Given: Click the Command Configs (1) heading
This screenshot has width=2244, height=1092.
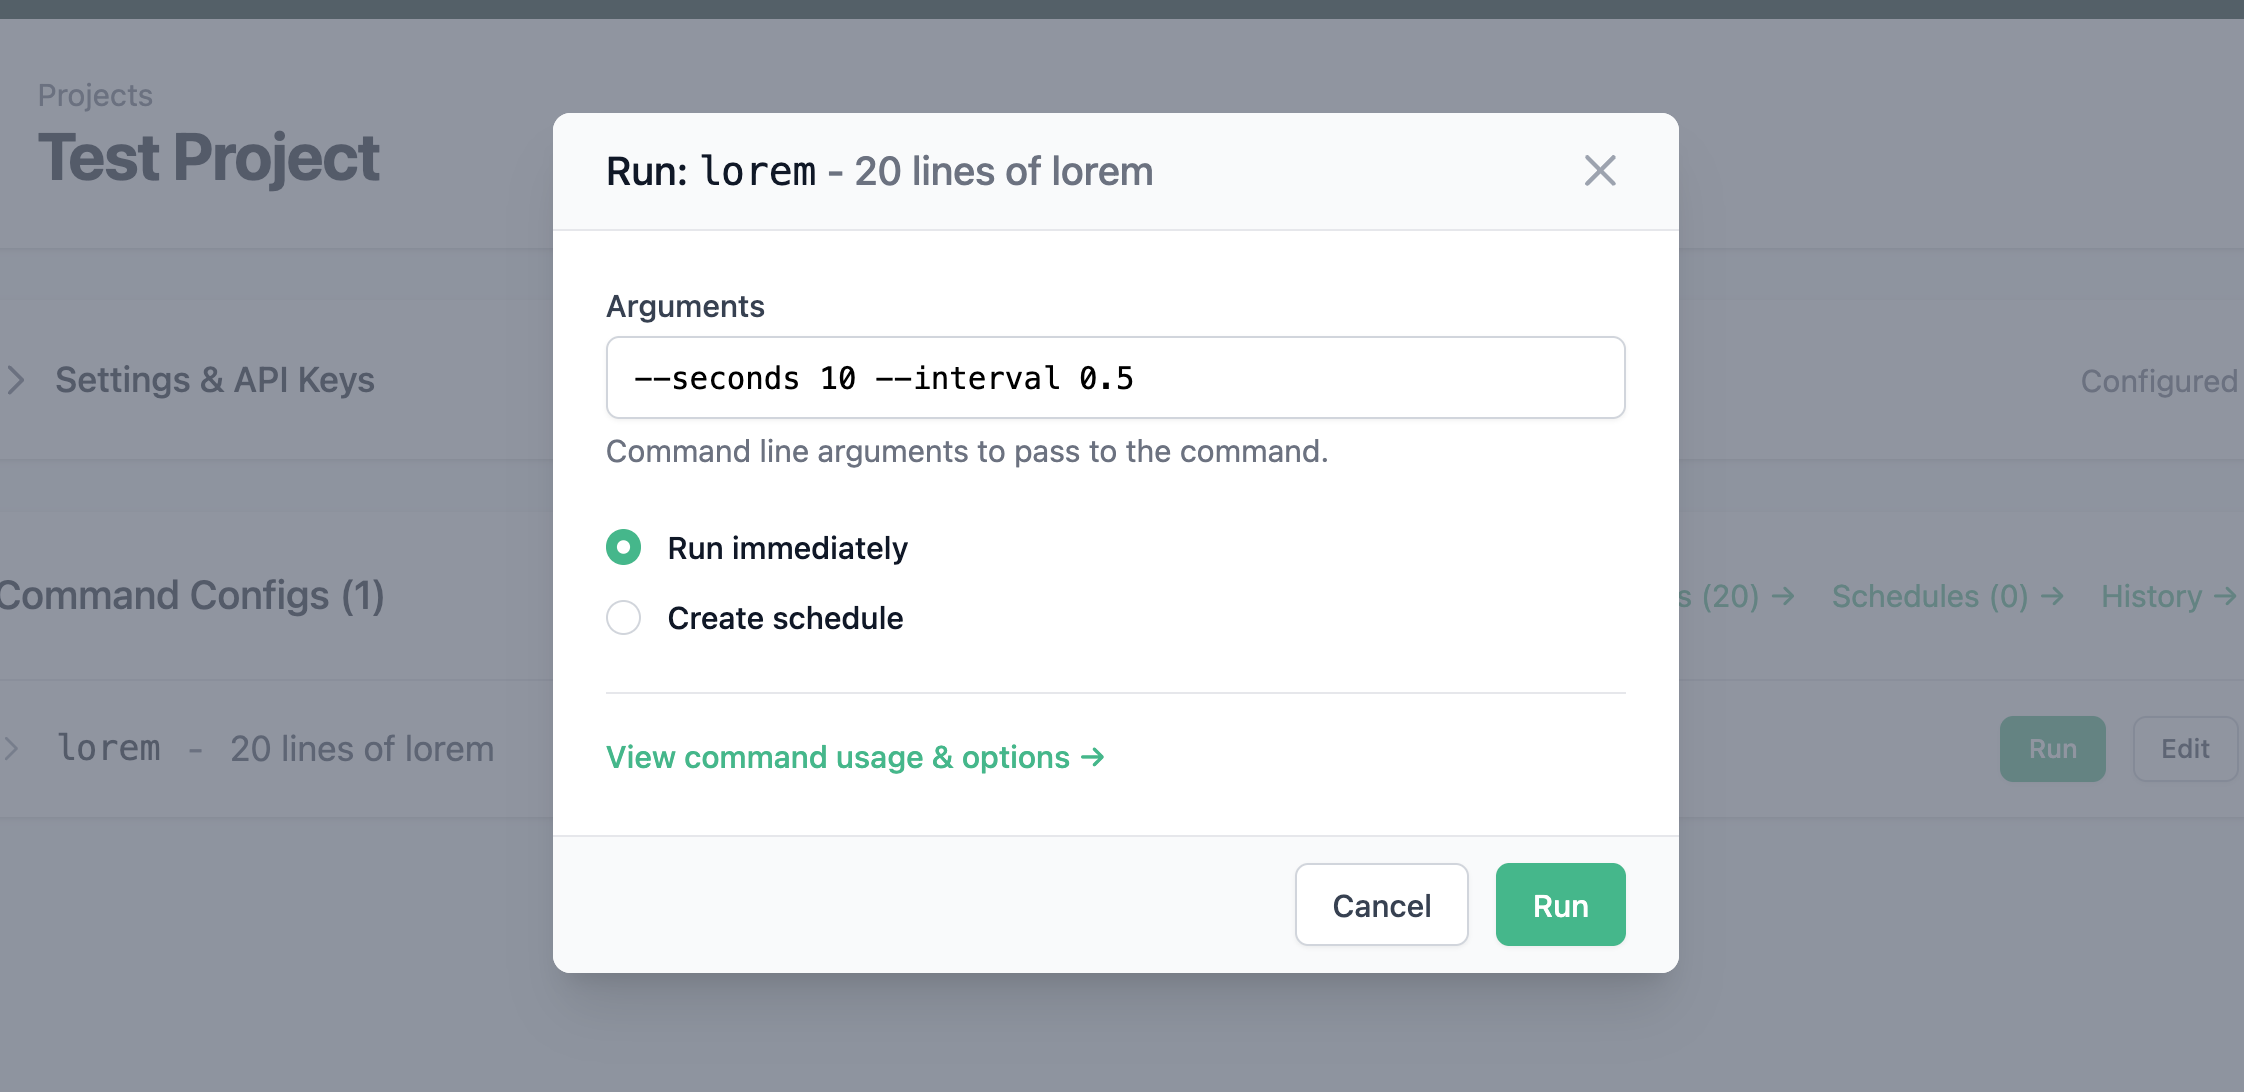Looking at the screenshot, I should click(192, 596).
